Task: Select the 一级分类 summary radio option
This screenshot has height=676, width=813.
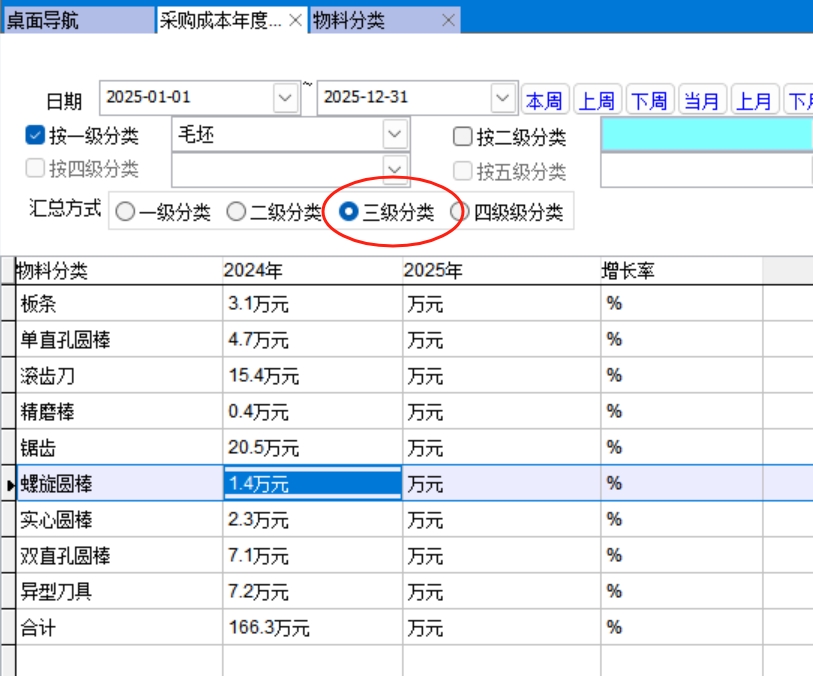Action: [125, 212]
